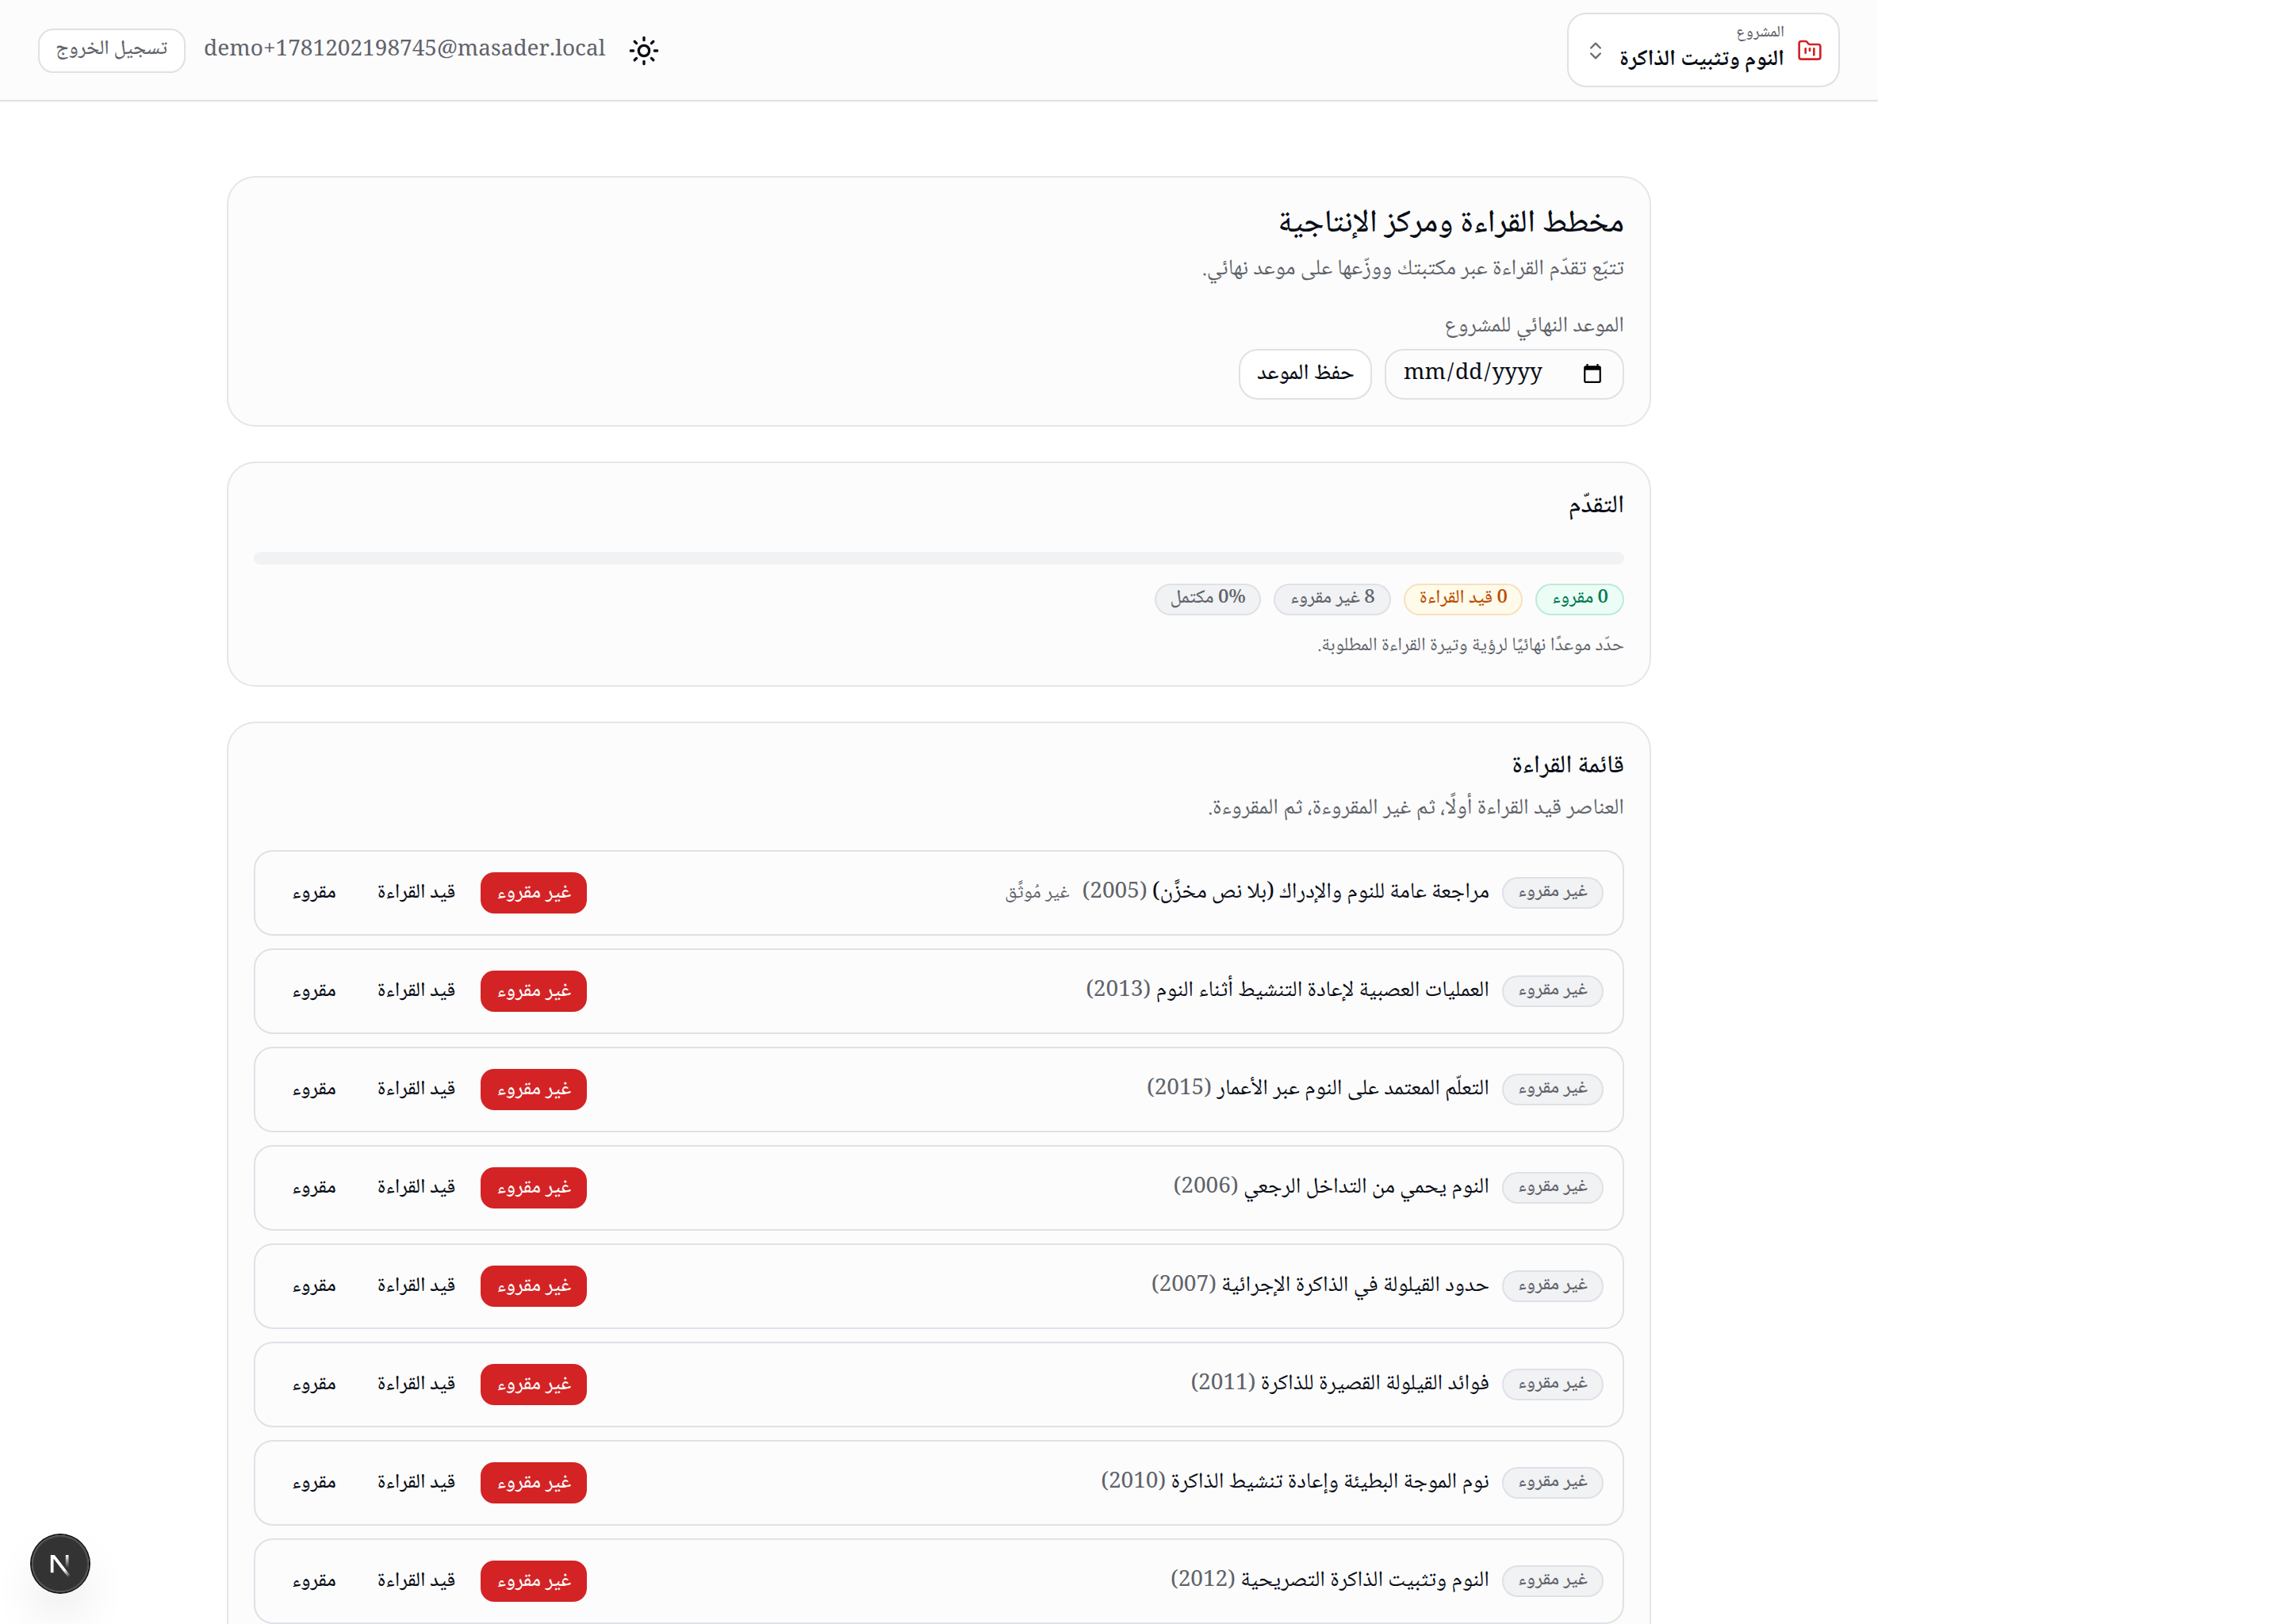Set حدود القيلولة (2007) row to قيد القراءة
Image resolution: width=2284 pixels, height=1624 pixels.
(416, 1285)
